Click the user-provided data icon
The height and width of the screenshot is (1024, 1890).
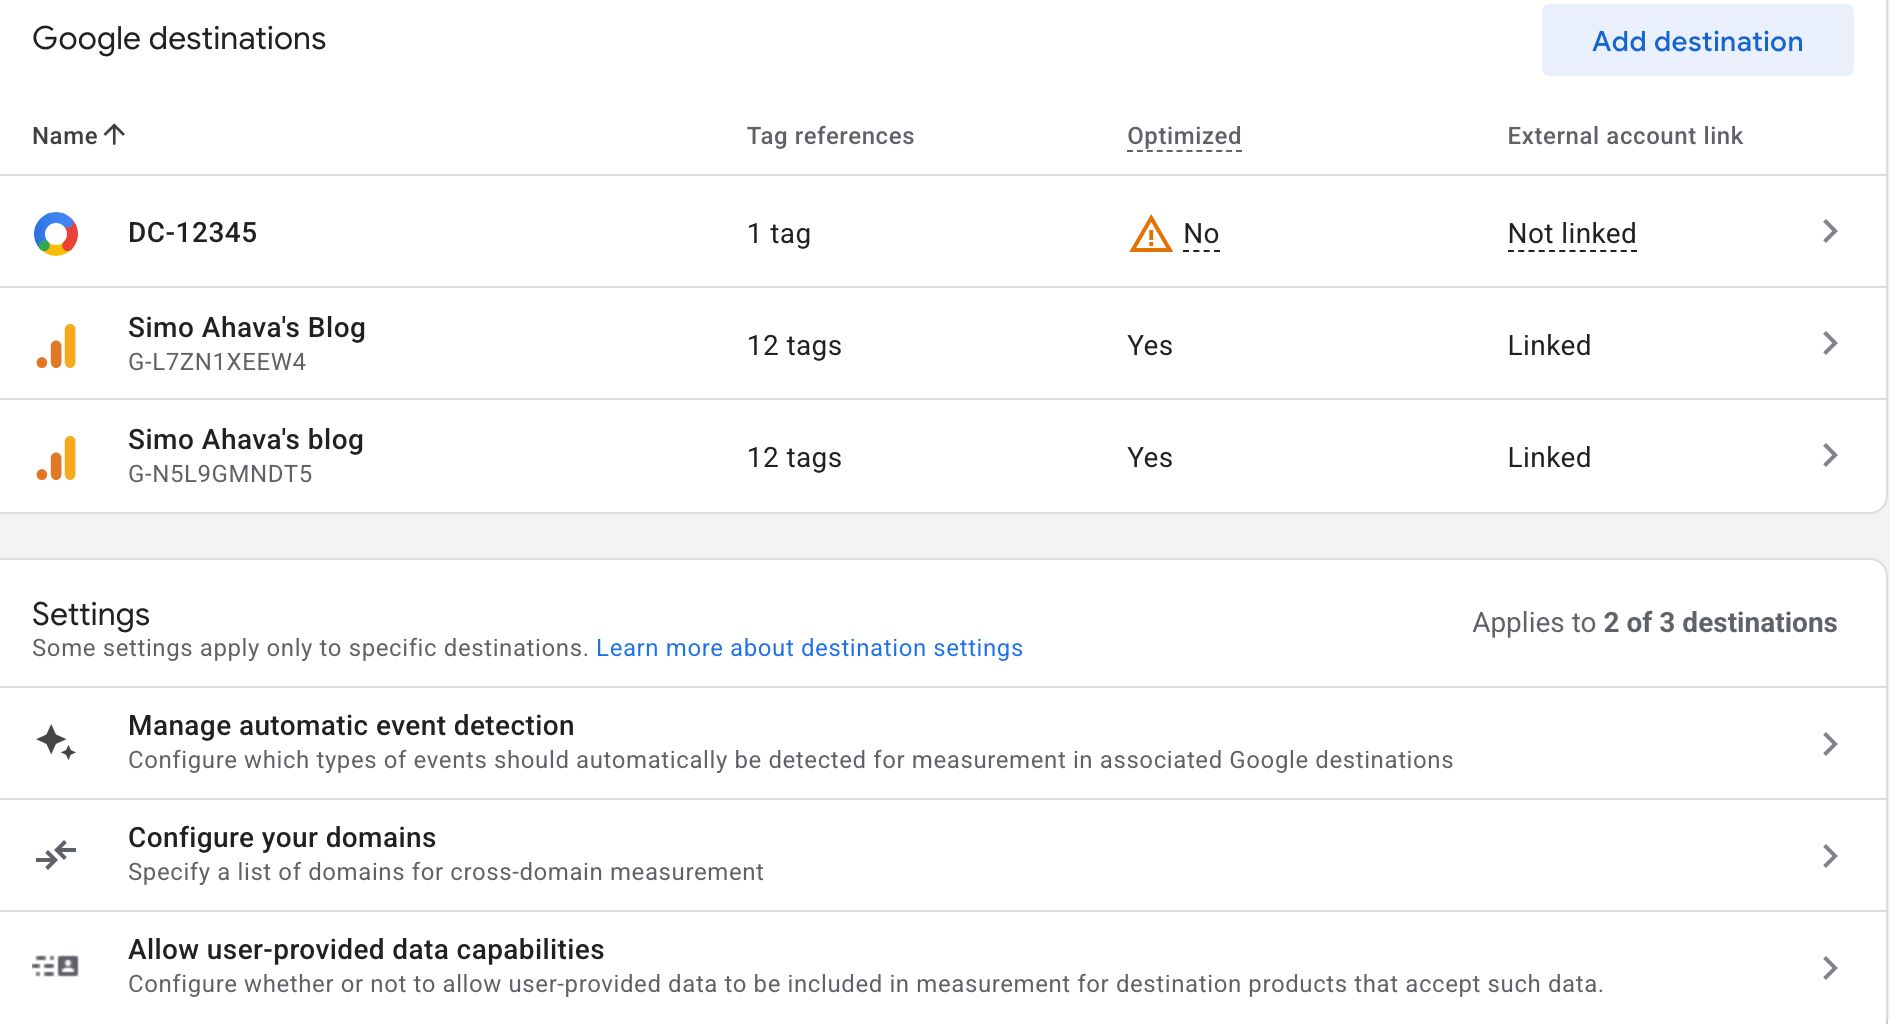56,966
